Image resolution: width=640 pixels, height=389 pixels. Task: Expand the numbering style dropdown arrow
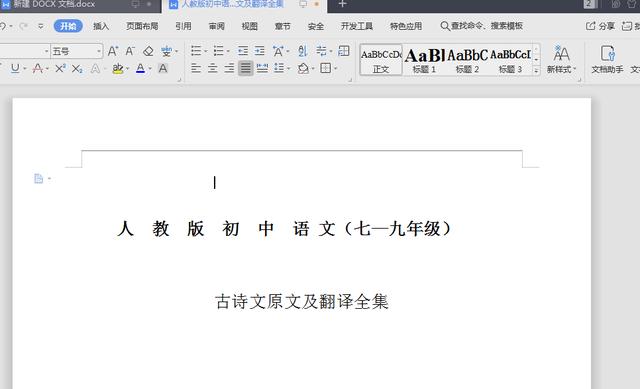[228, 51]
